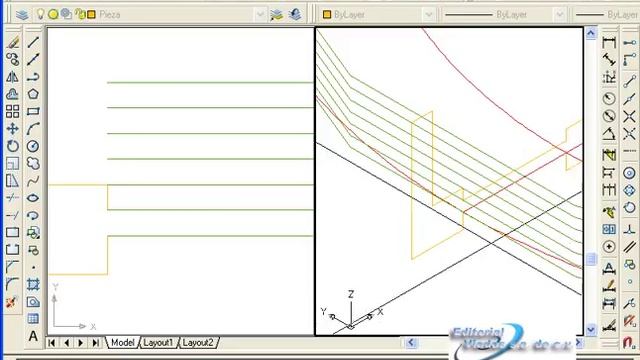Screen dimensions: 640x360
Task: Select the Center Mark tool
Action: click(609, 247)
